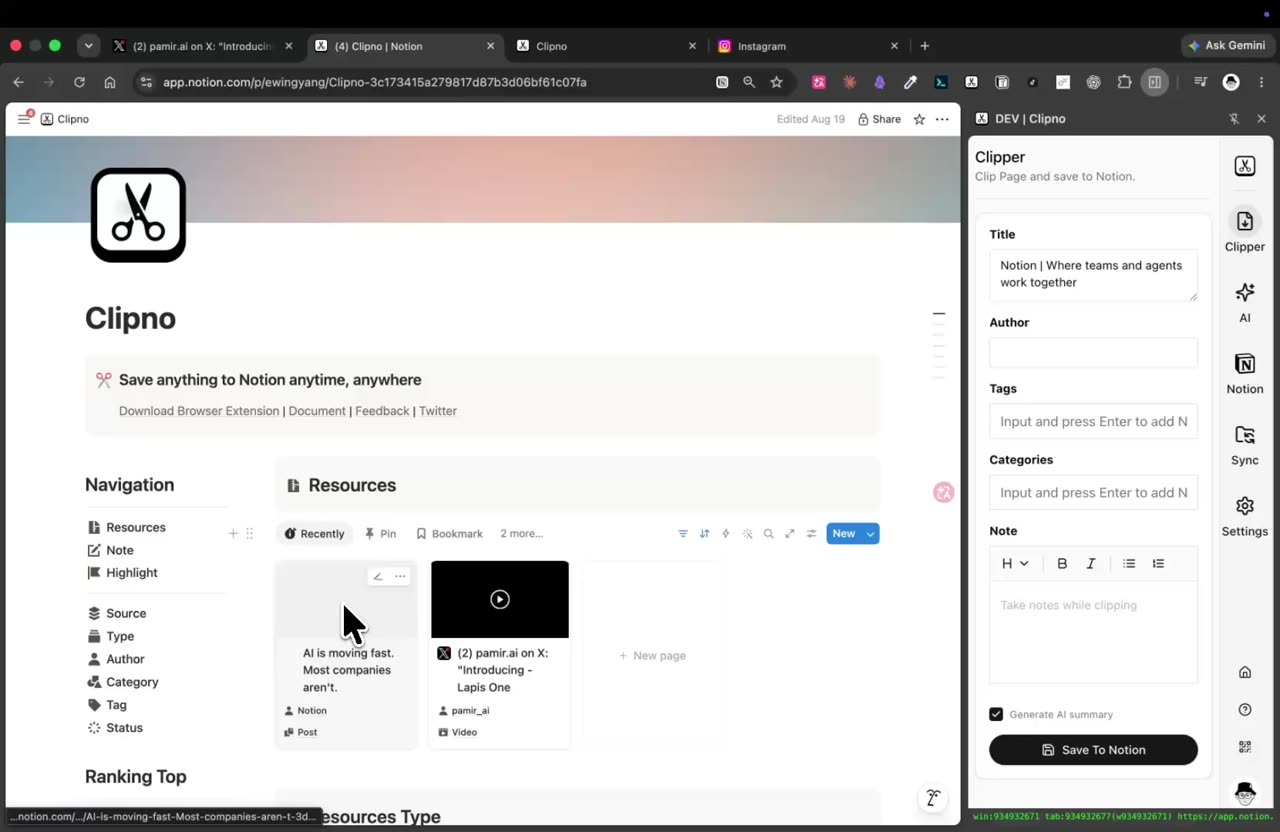Open the AI panel icon
This screenshot has width=1280, height=832.
tap(1245, 303)
